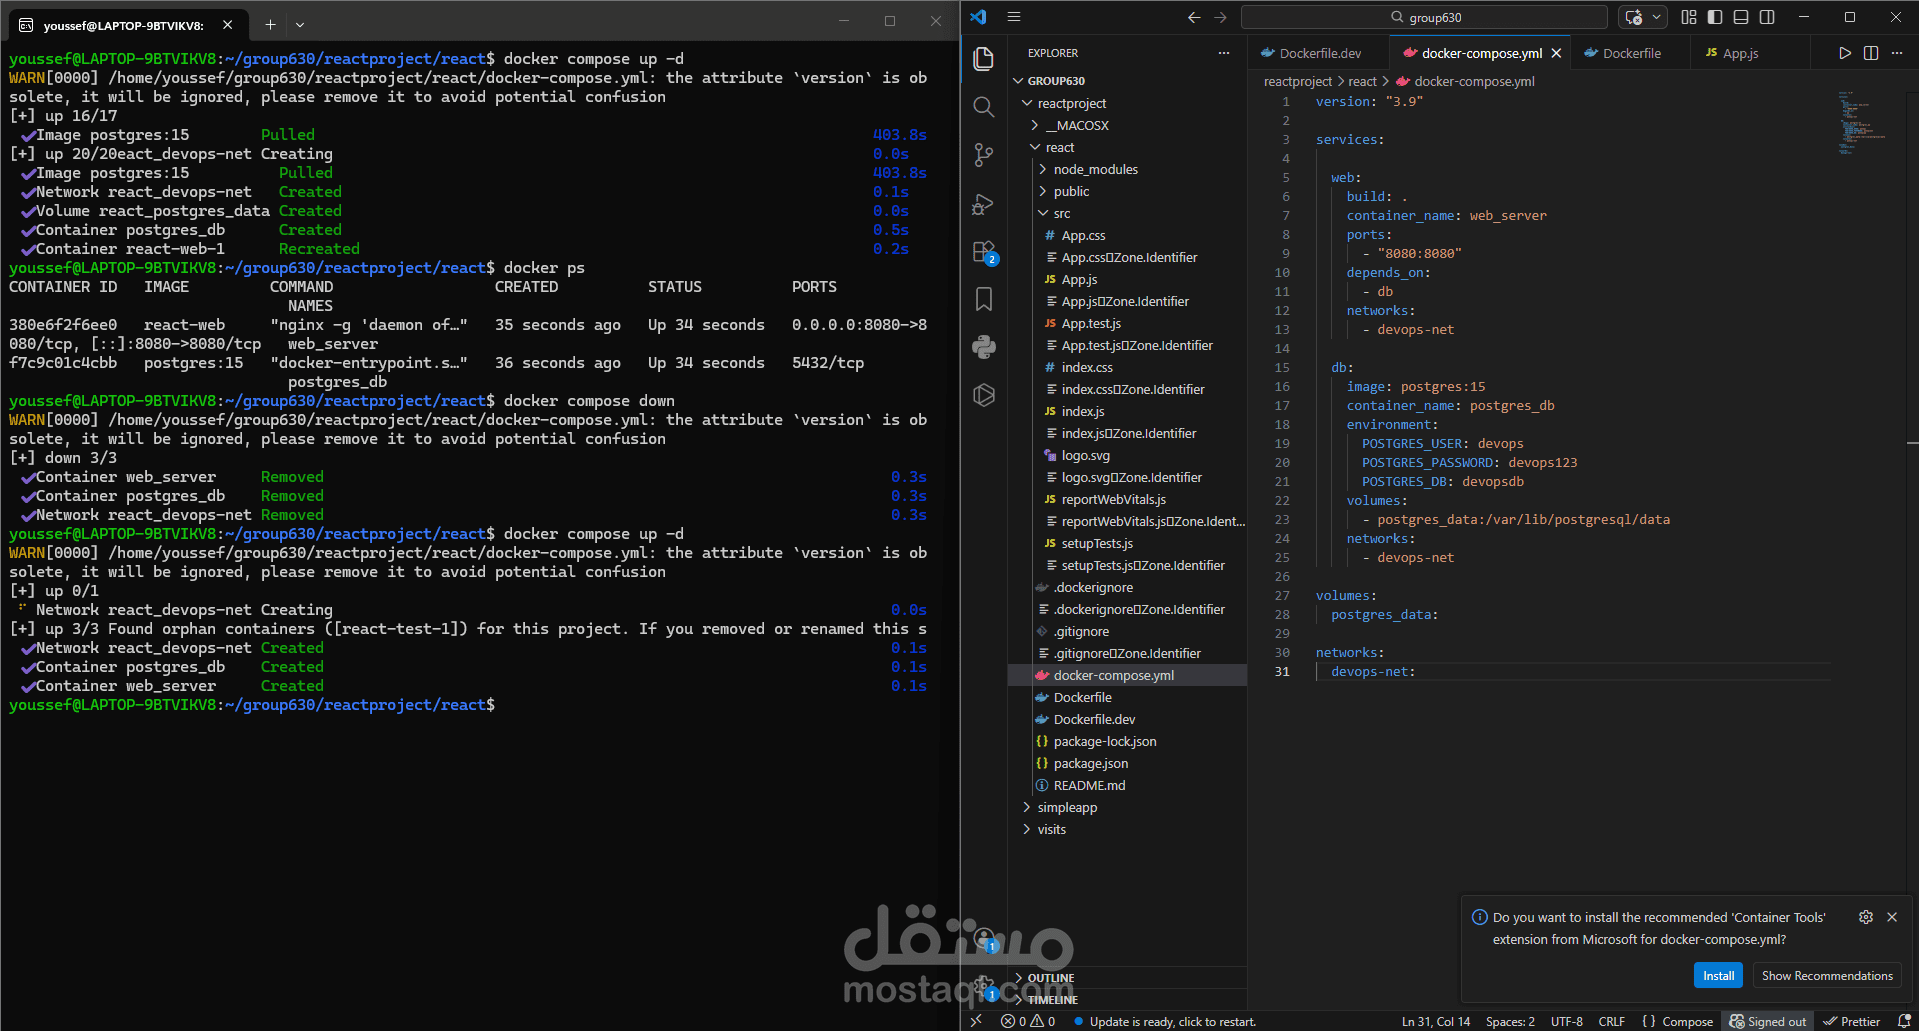This screenshot has width=1919, height=1031.
Task: Open the hexagon-shaped icon view below Python
Action: (984, 395)
